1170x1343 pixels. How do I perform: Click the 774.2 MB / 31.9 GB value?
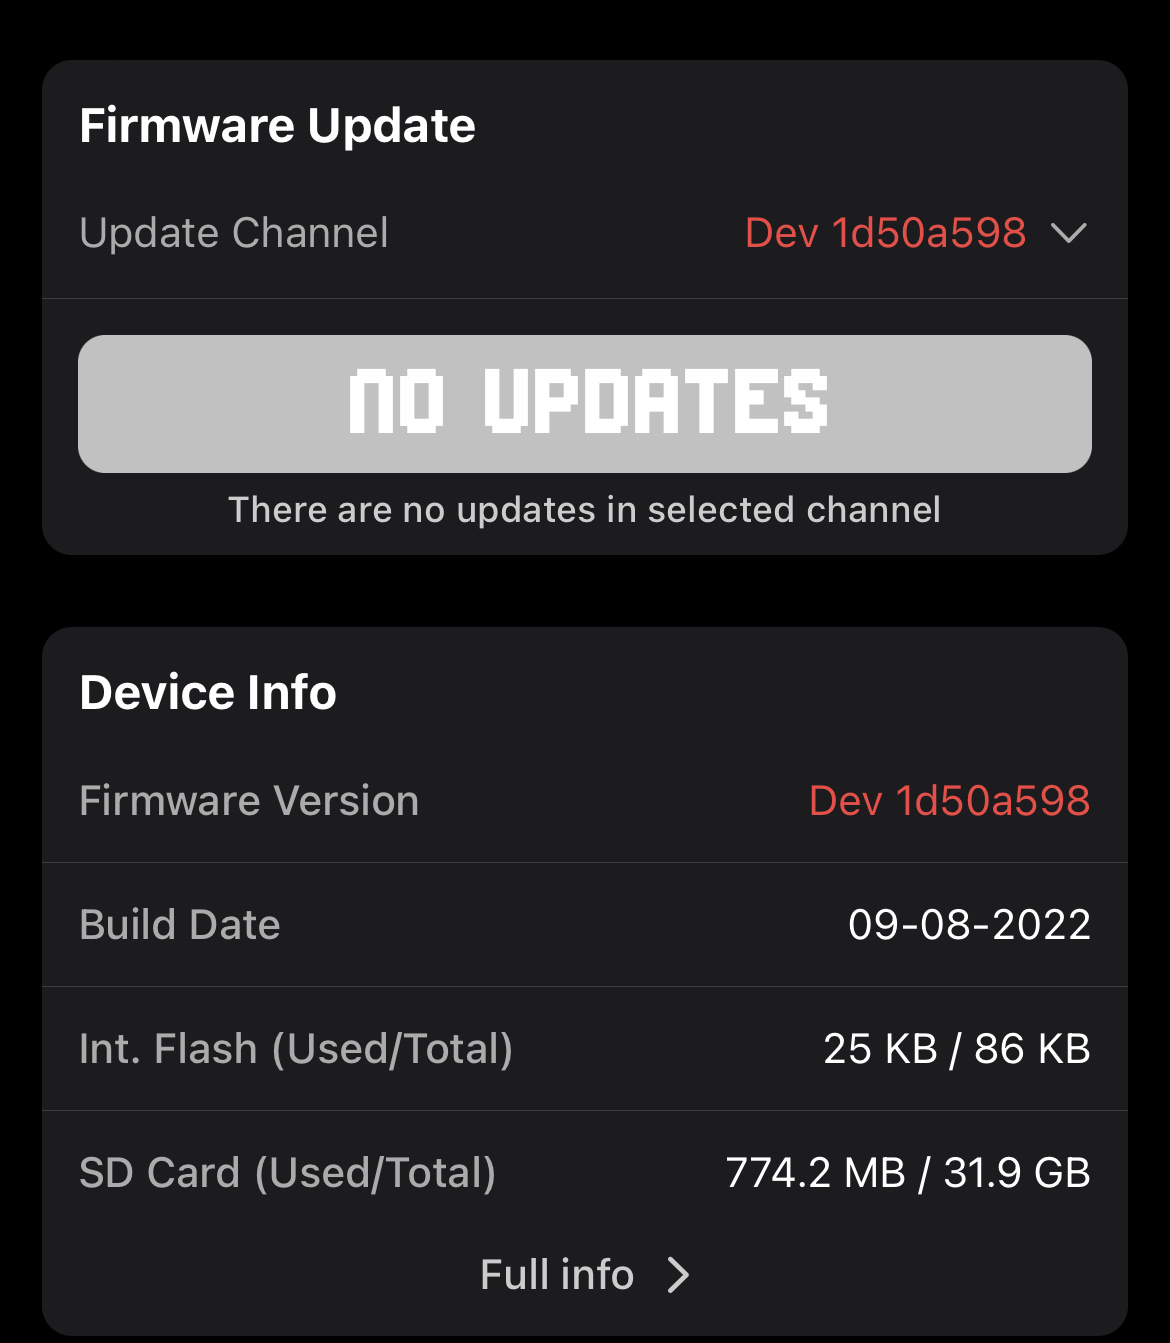click(908, 1172)
